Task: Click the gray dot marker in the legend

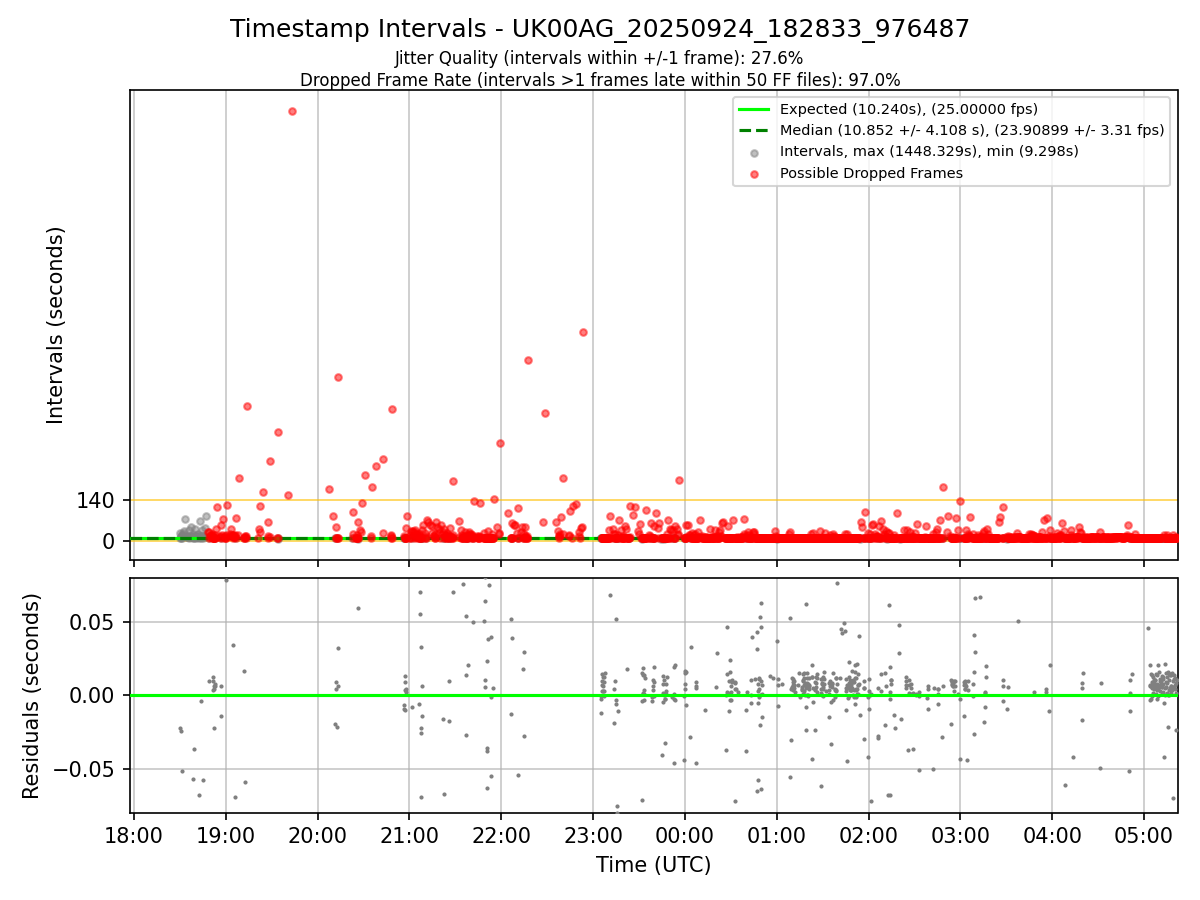Action: point(755,152)
